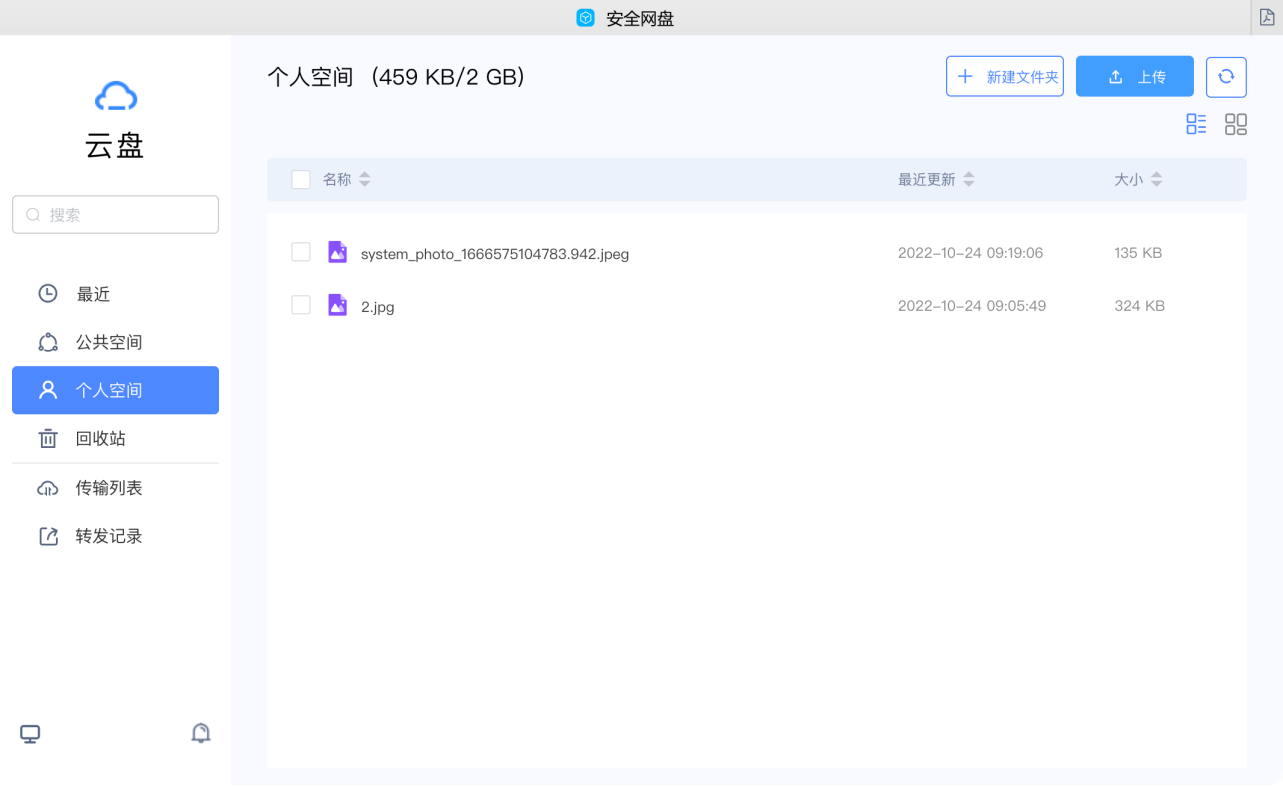Click the 新建文件夹 new folder button
Screen dimensions: 1283x786
click(x=1004, y=76)
